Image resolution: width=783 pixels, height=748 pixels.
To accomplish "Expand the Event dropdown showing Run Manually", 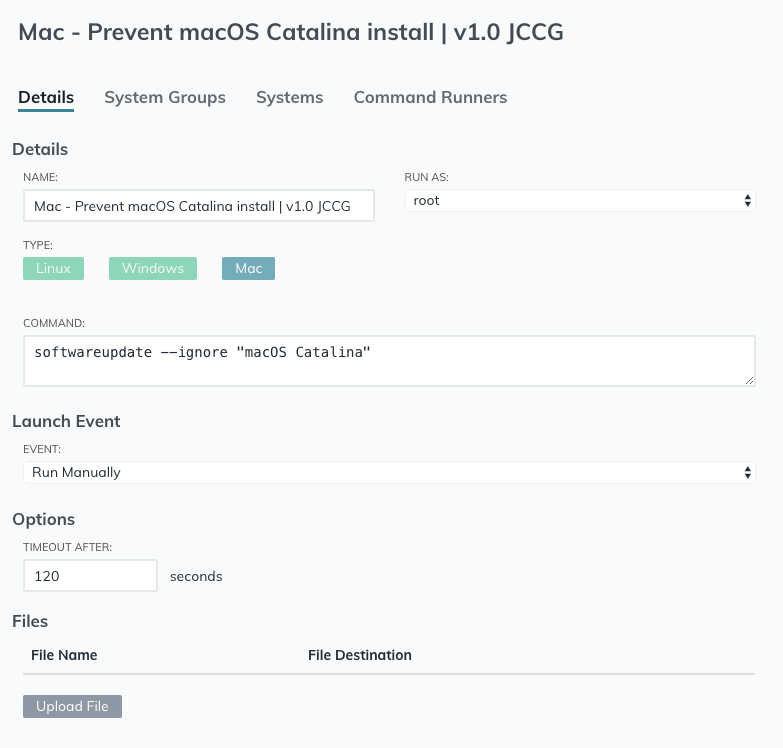I will 388,472.
